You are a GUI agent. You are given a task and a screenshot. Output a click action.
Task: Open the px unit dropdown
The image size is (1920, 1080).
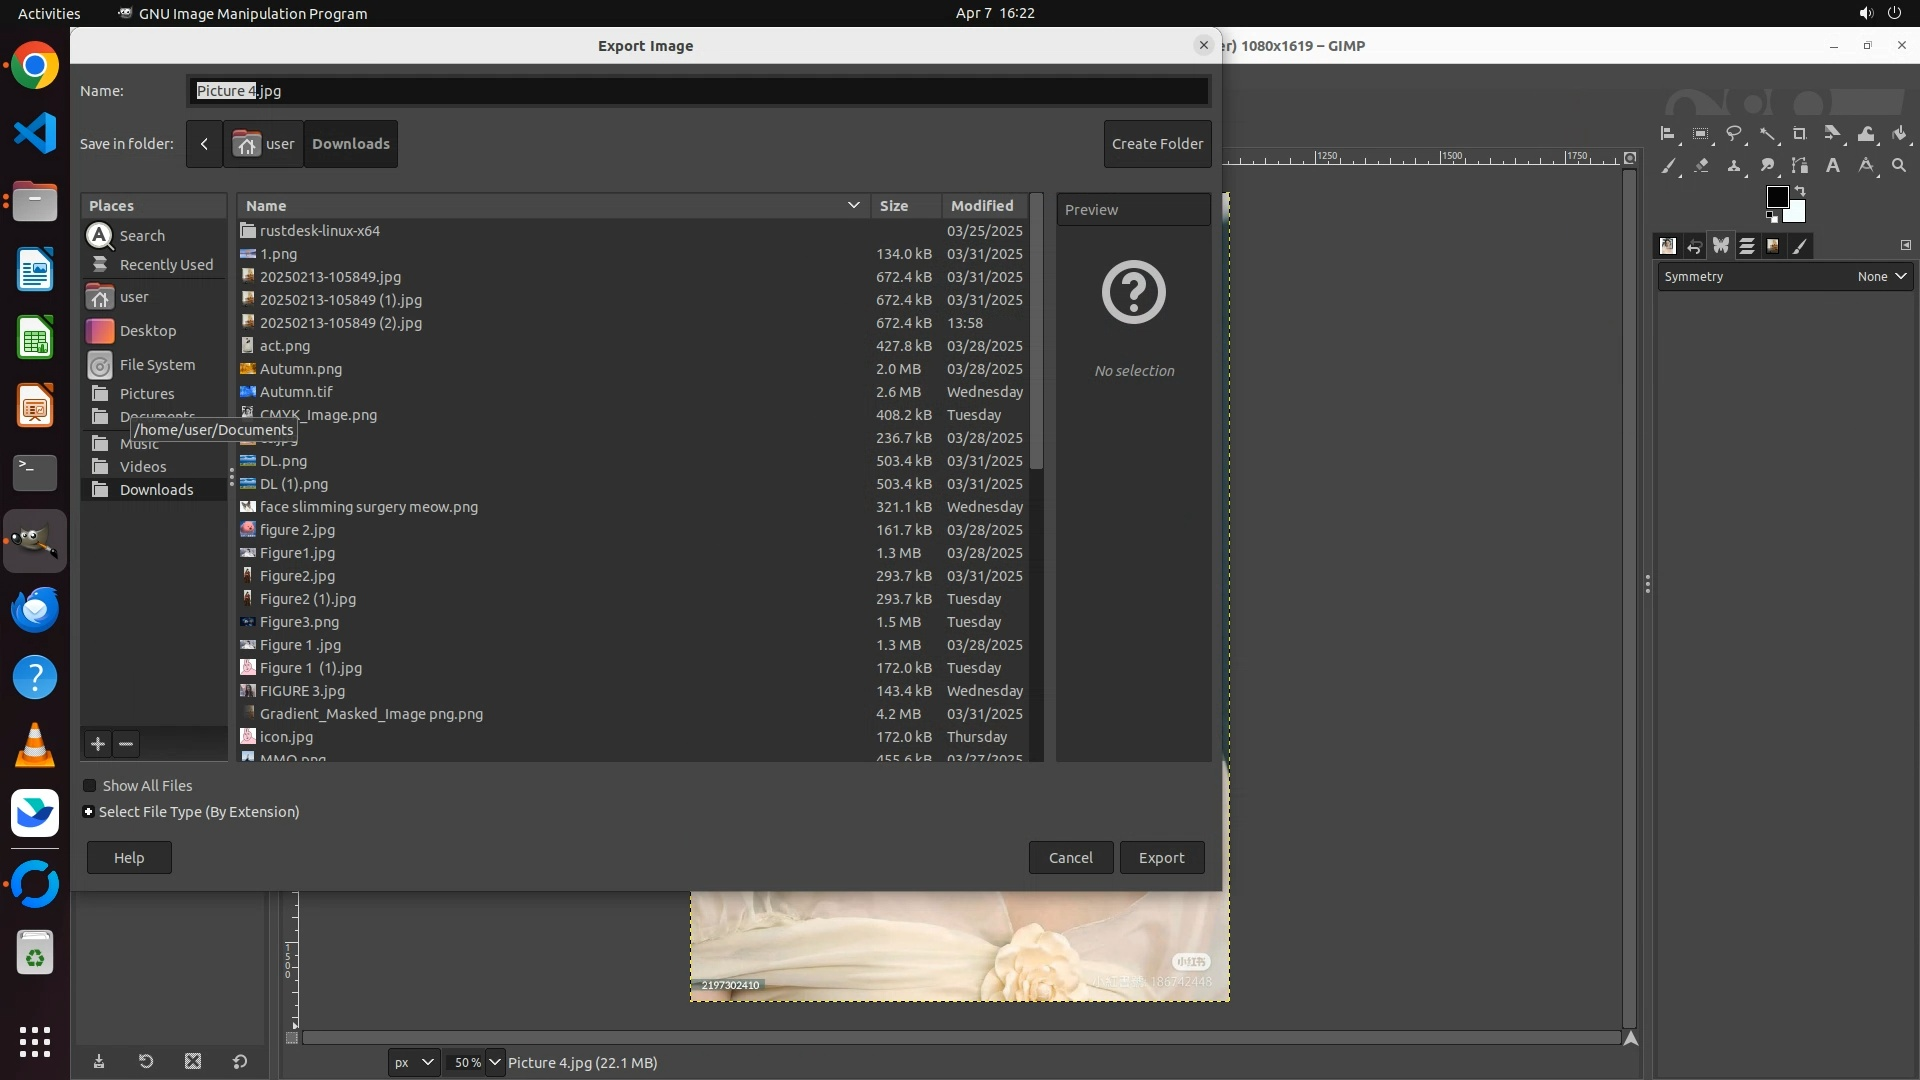[414, 1062]
